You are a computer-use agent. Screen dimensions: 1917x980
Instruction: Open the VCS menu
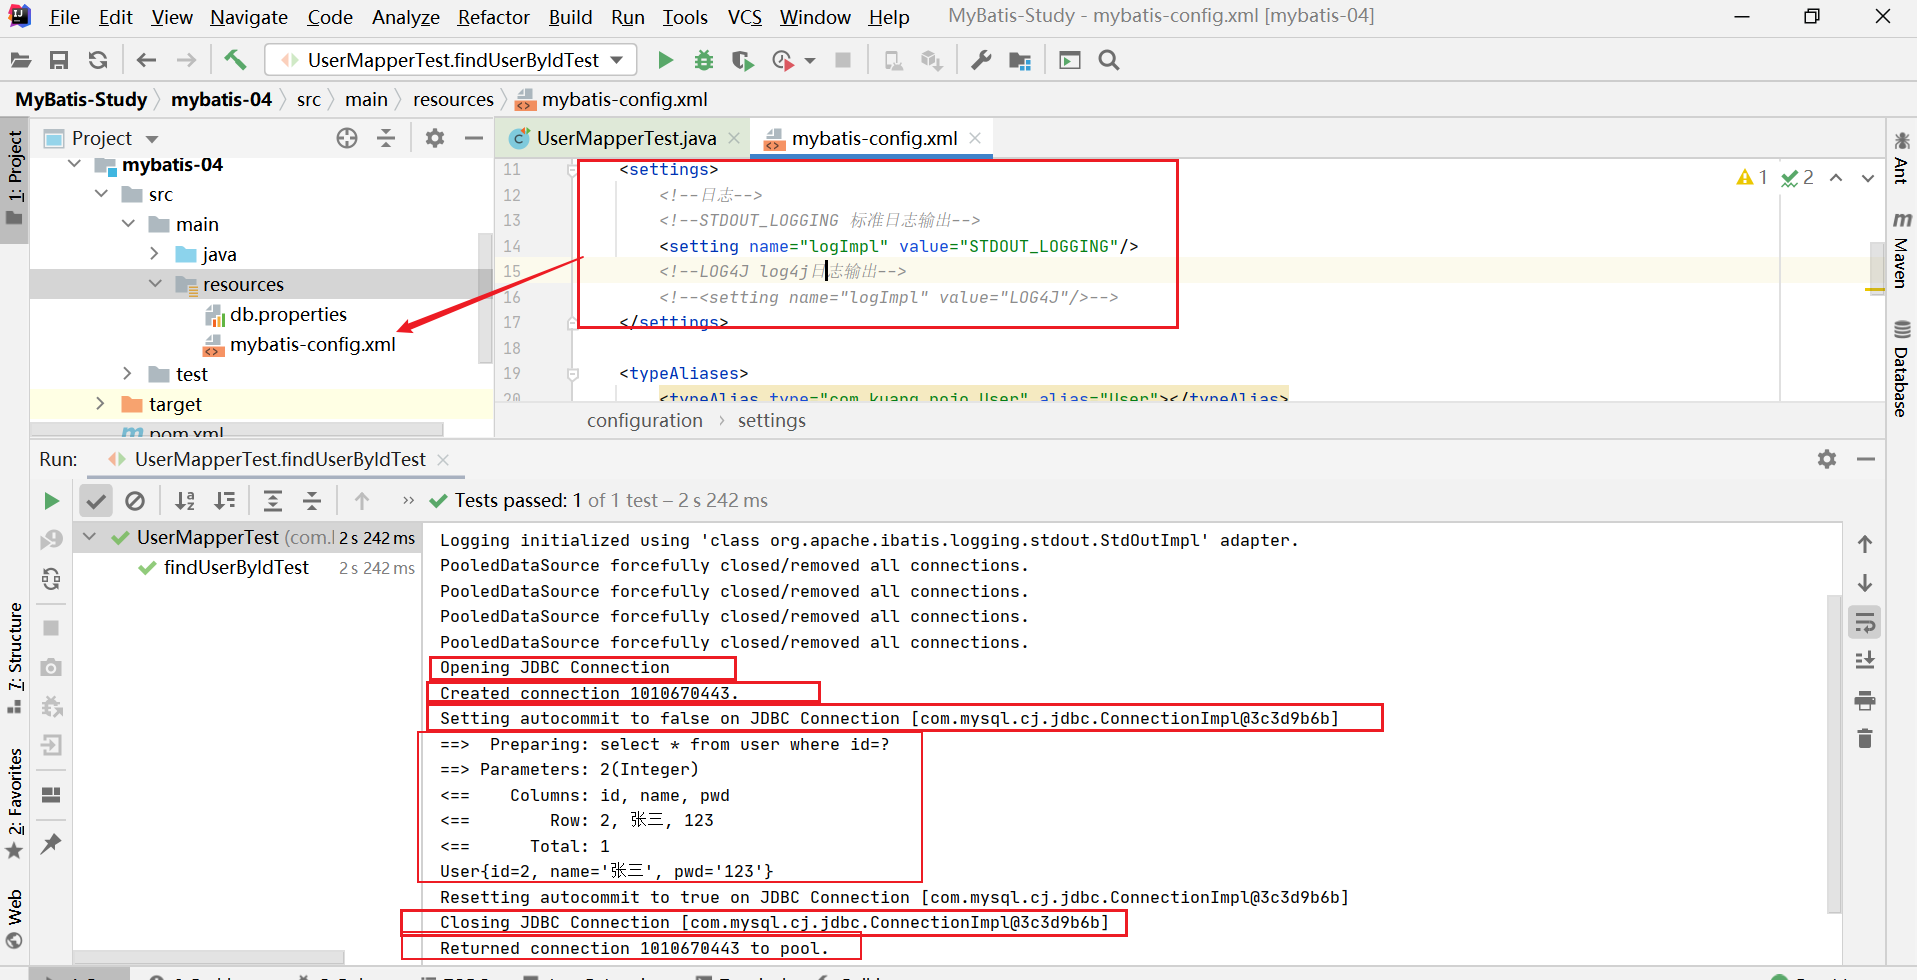pos(744,17)
